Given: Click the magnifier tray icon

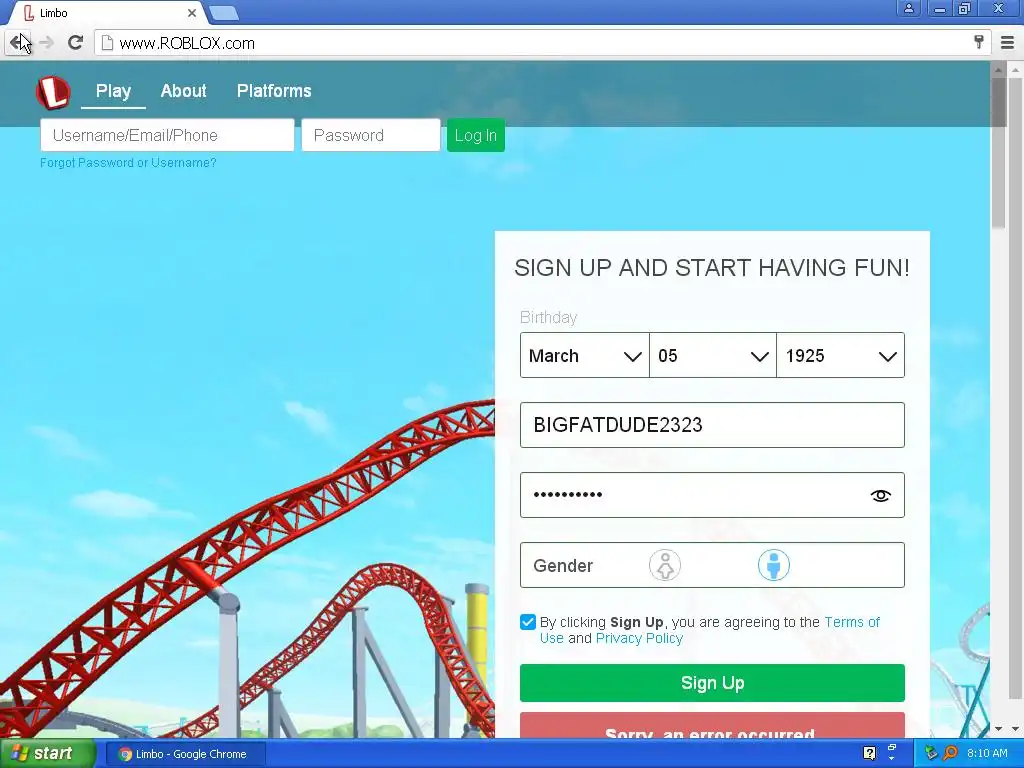Looking at the screenshot, I should [950, 753].
